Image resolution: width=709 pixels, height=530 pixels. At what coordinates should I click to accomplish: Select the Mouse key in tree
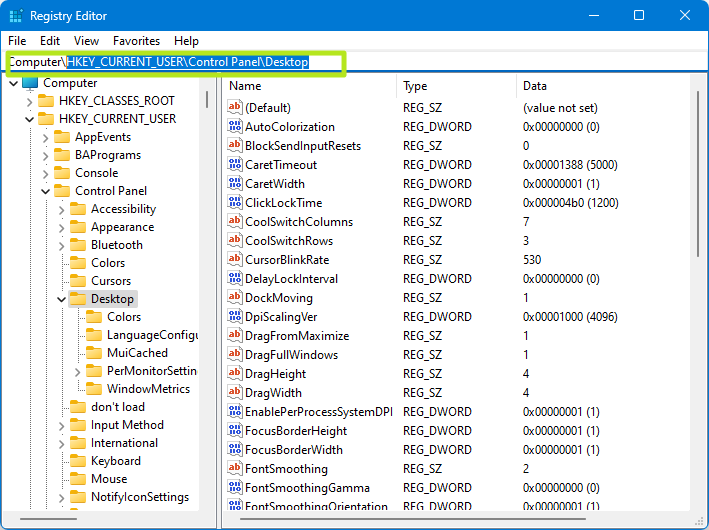point(109,479)
